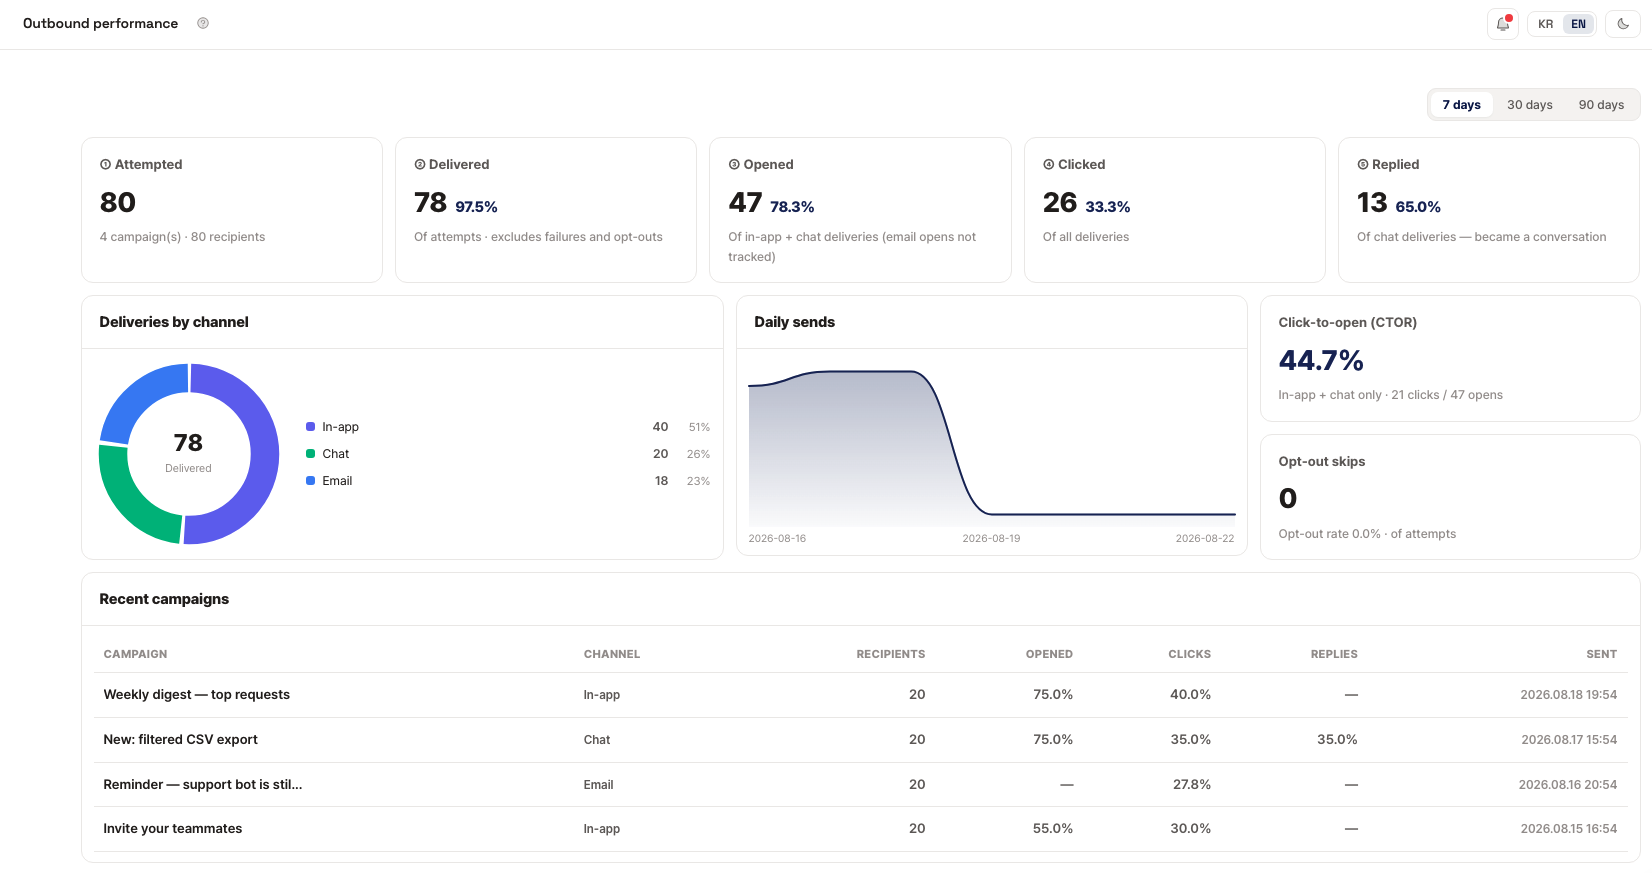Screen dimensions: 1652x873
Task: Click the Opened rate 78.3%
Action: click(x=792, y=207)
